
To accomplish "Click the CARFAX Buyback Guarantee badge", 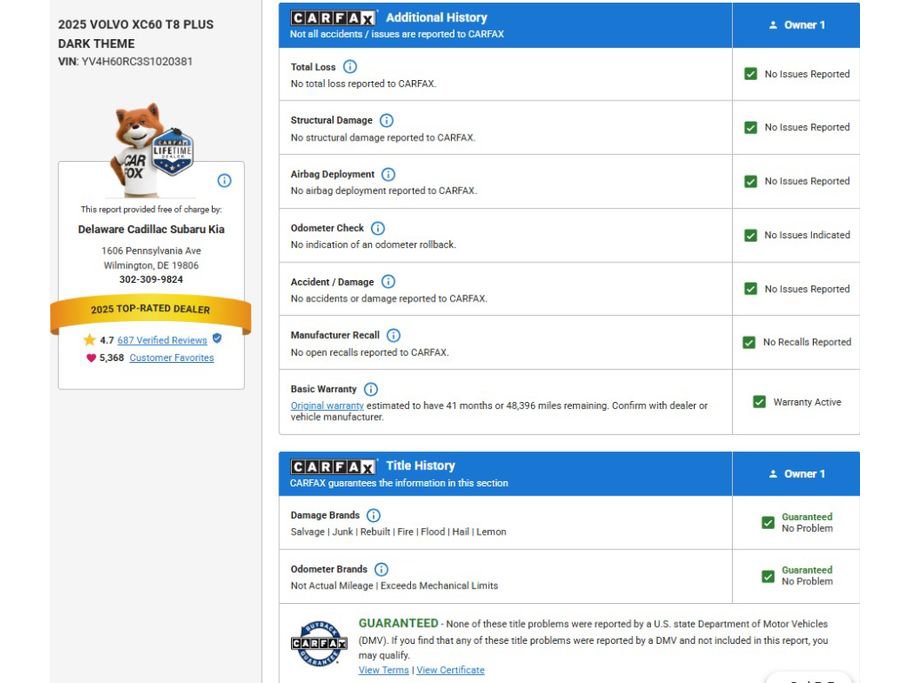I will click(319, 644).
